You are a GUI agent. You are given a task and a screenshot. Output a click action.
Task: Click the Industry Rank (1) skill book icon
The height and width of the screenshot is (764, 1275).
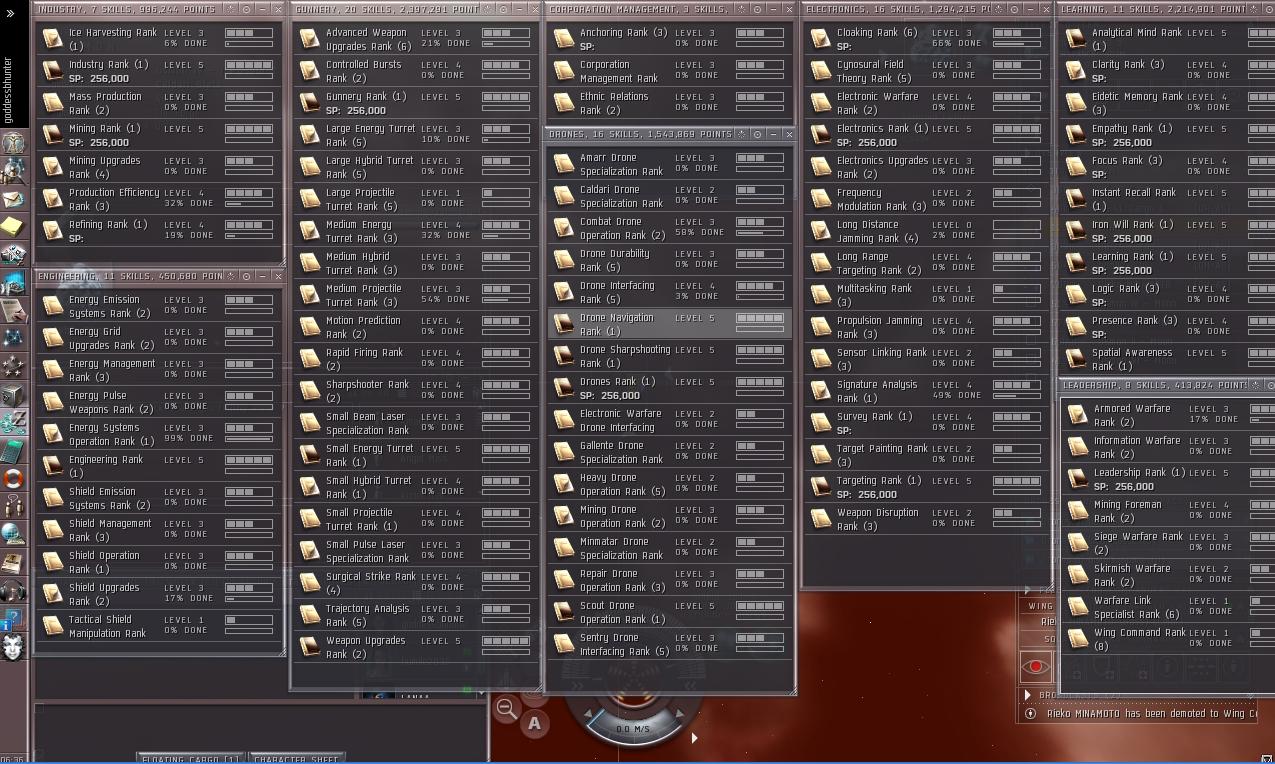coord(52,71)
